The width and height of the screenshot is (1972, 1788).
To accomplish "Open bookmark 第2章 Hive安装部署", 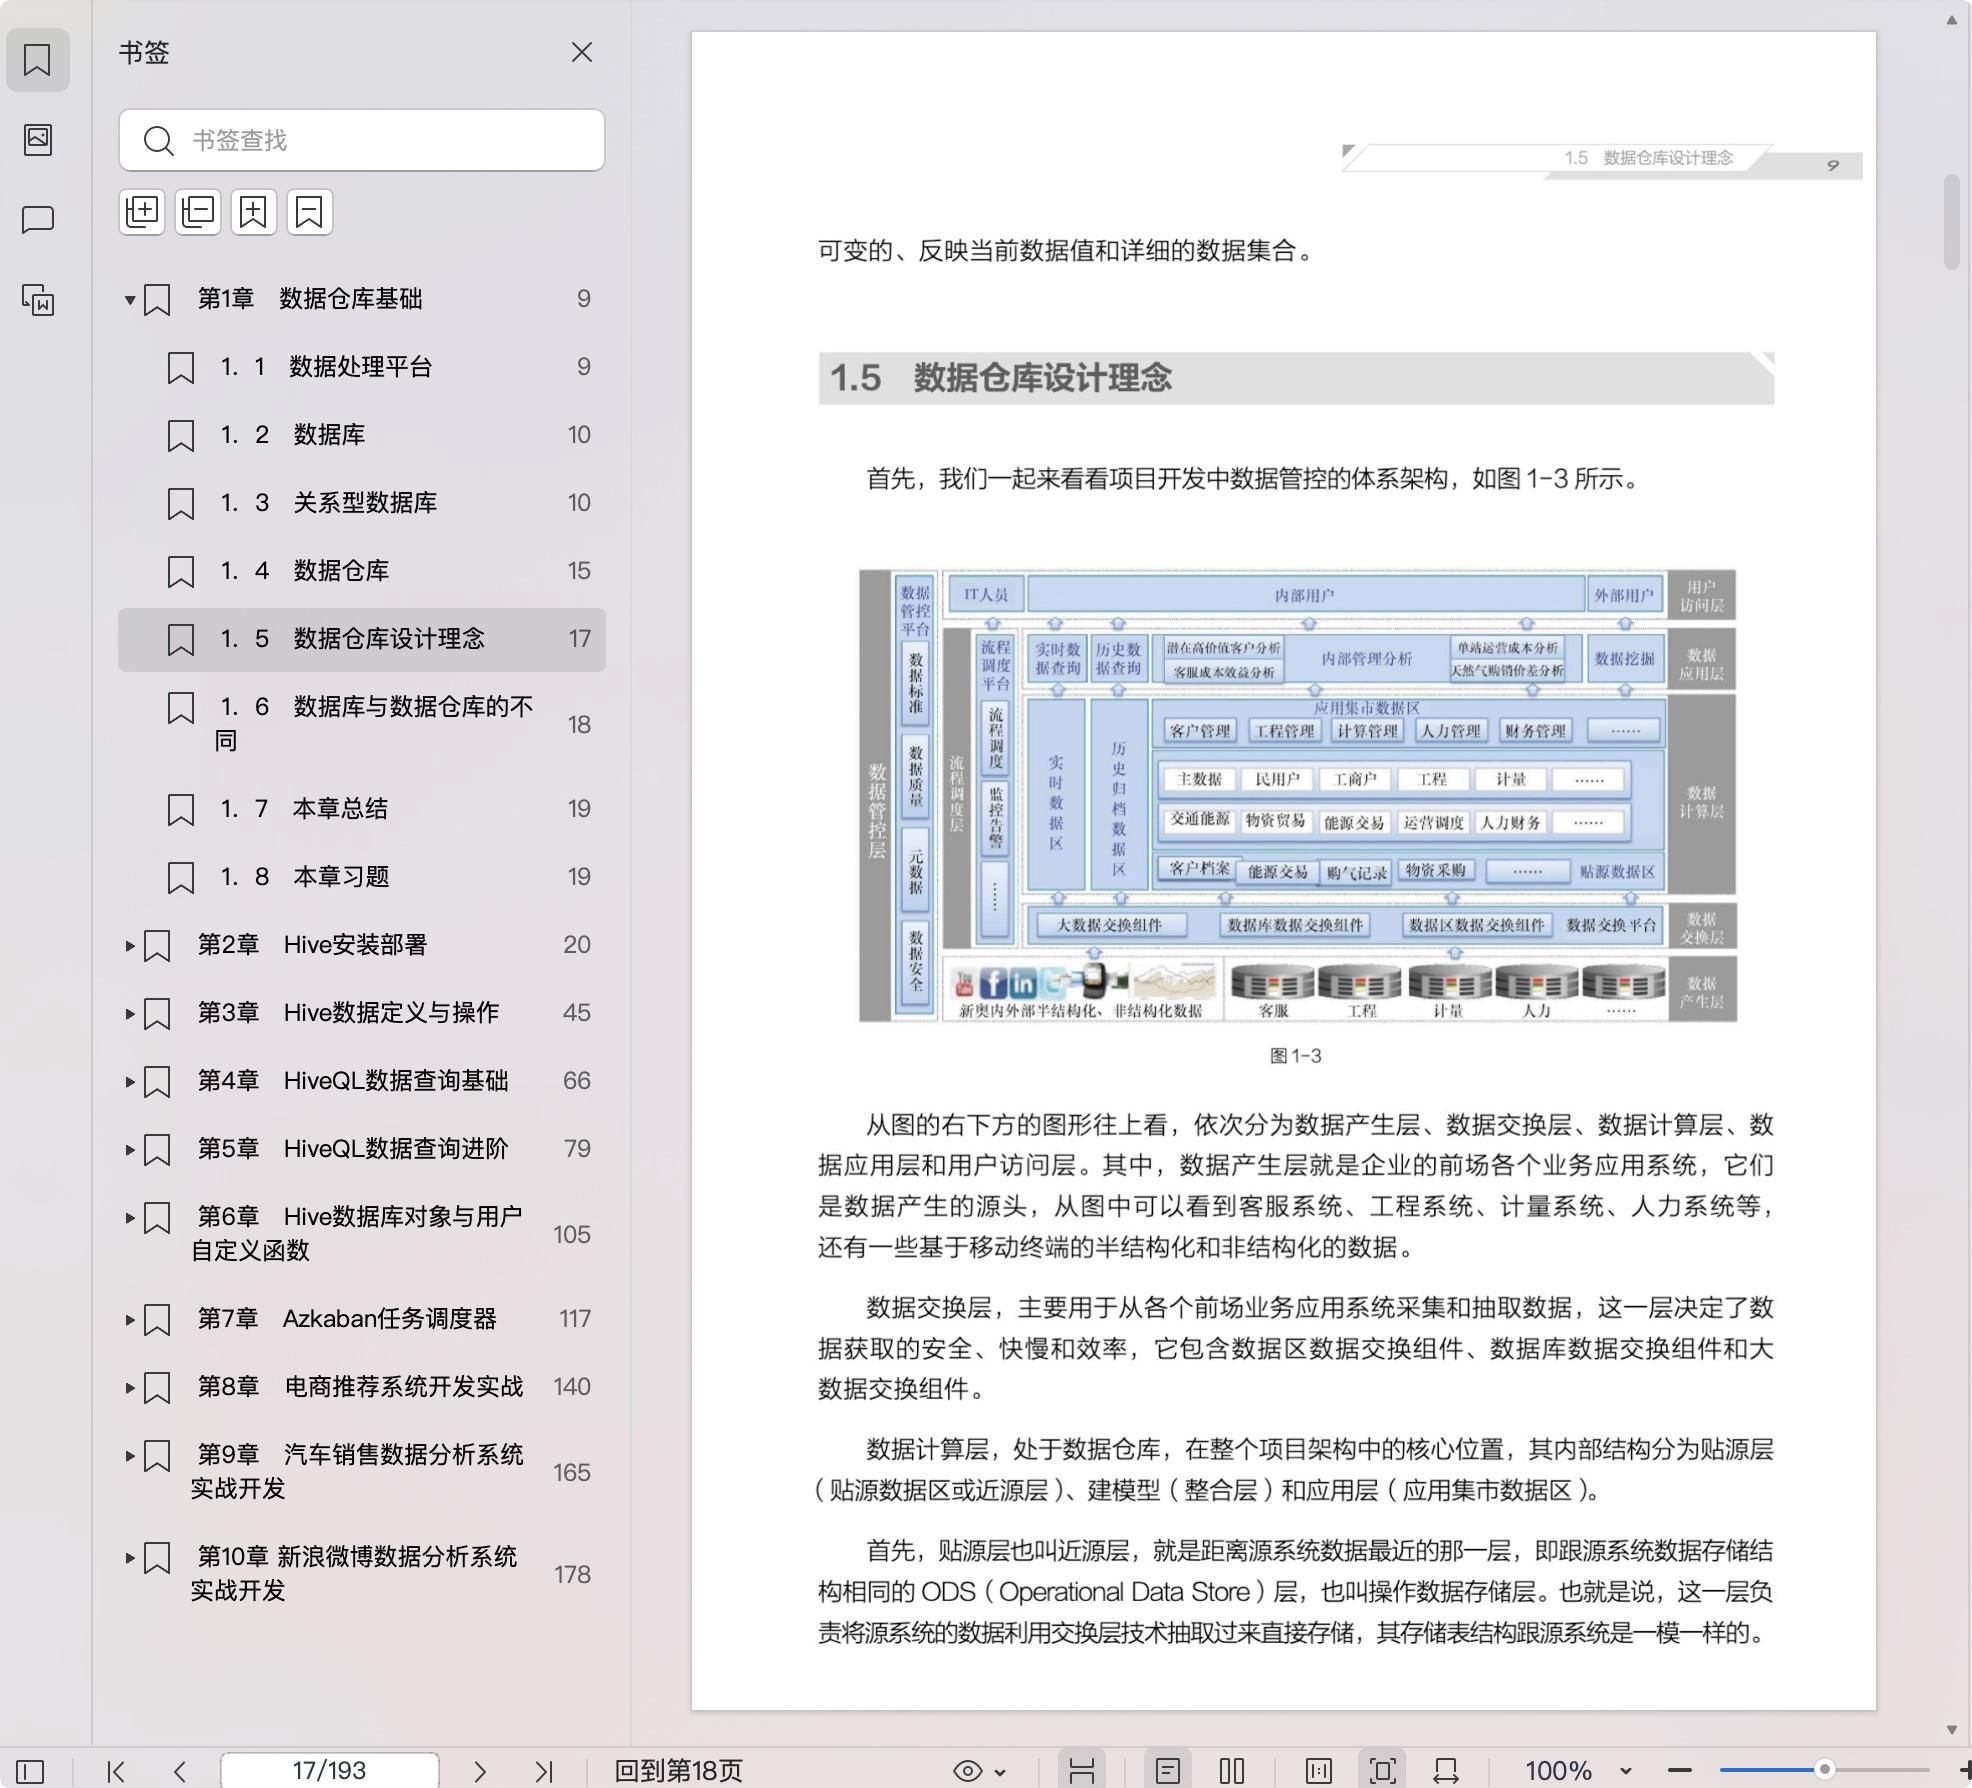I will (362, 945).
